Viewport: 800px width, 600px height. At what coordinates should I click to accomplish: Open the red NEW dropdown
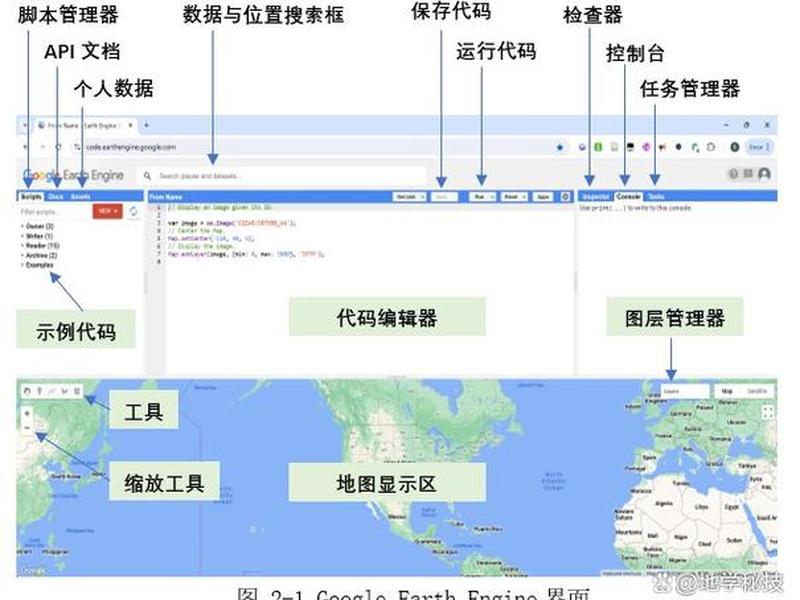pos(108,211)
